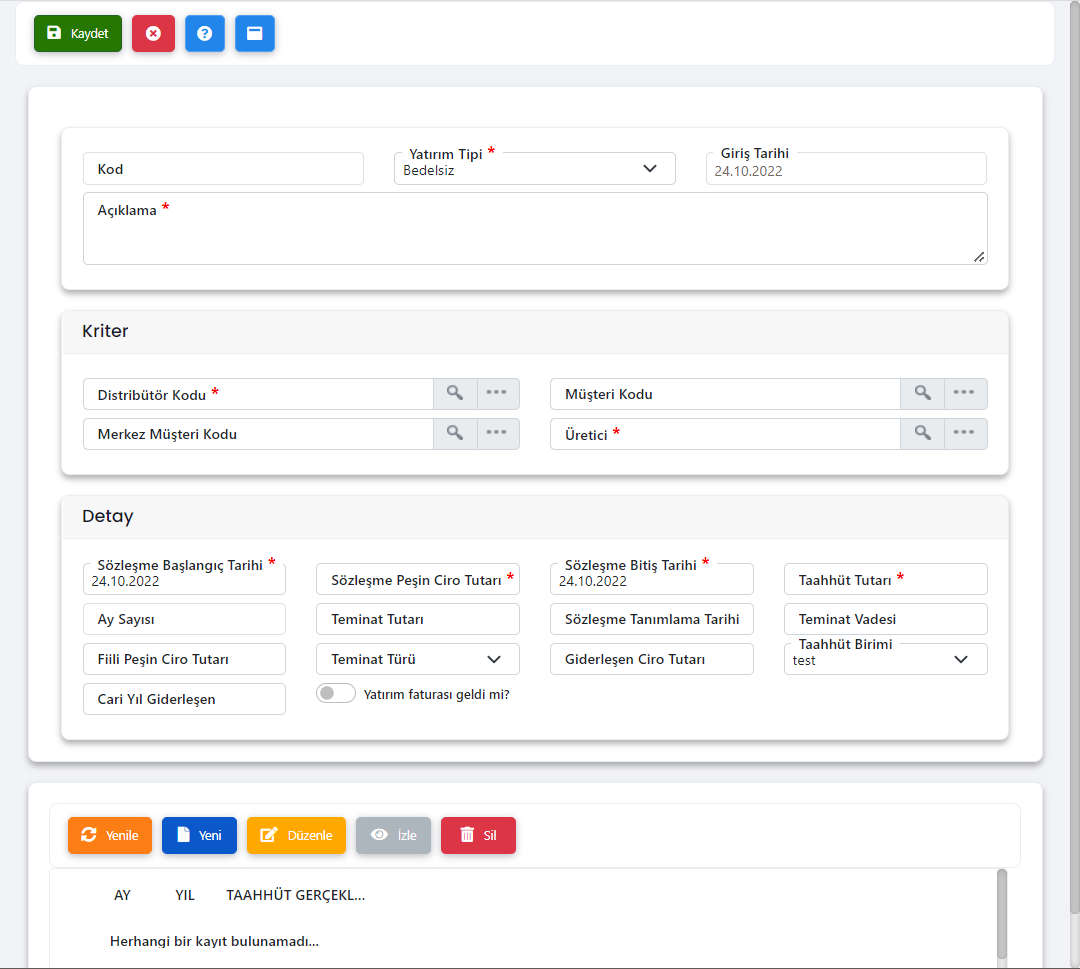The width and height of the screenshot is (1080, 969).
Task: Click the red cancel X icon button
Action: [153, 33]
